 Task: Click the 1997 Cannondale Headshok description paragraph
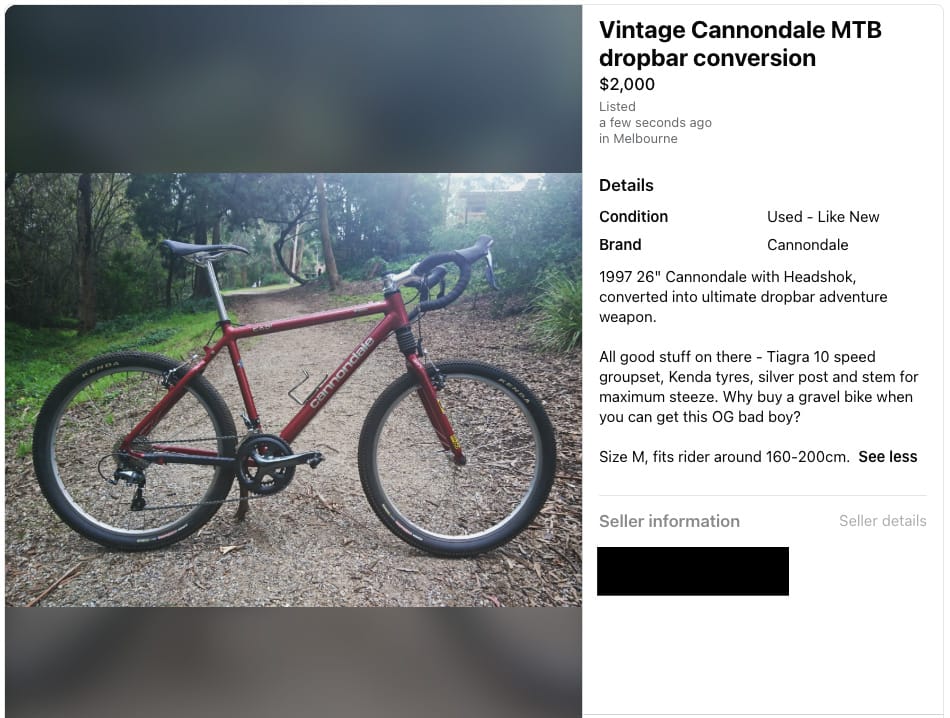(743, 297)
